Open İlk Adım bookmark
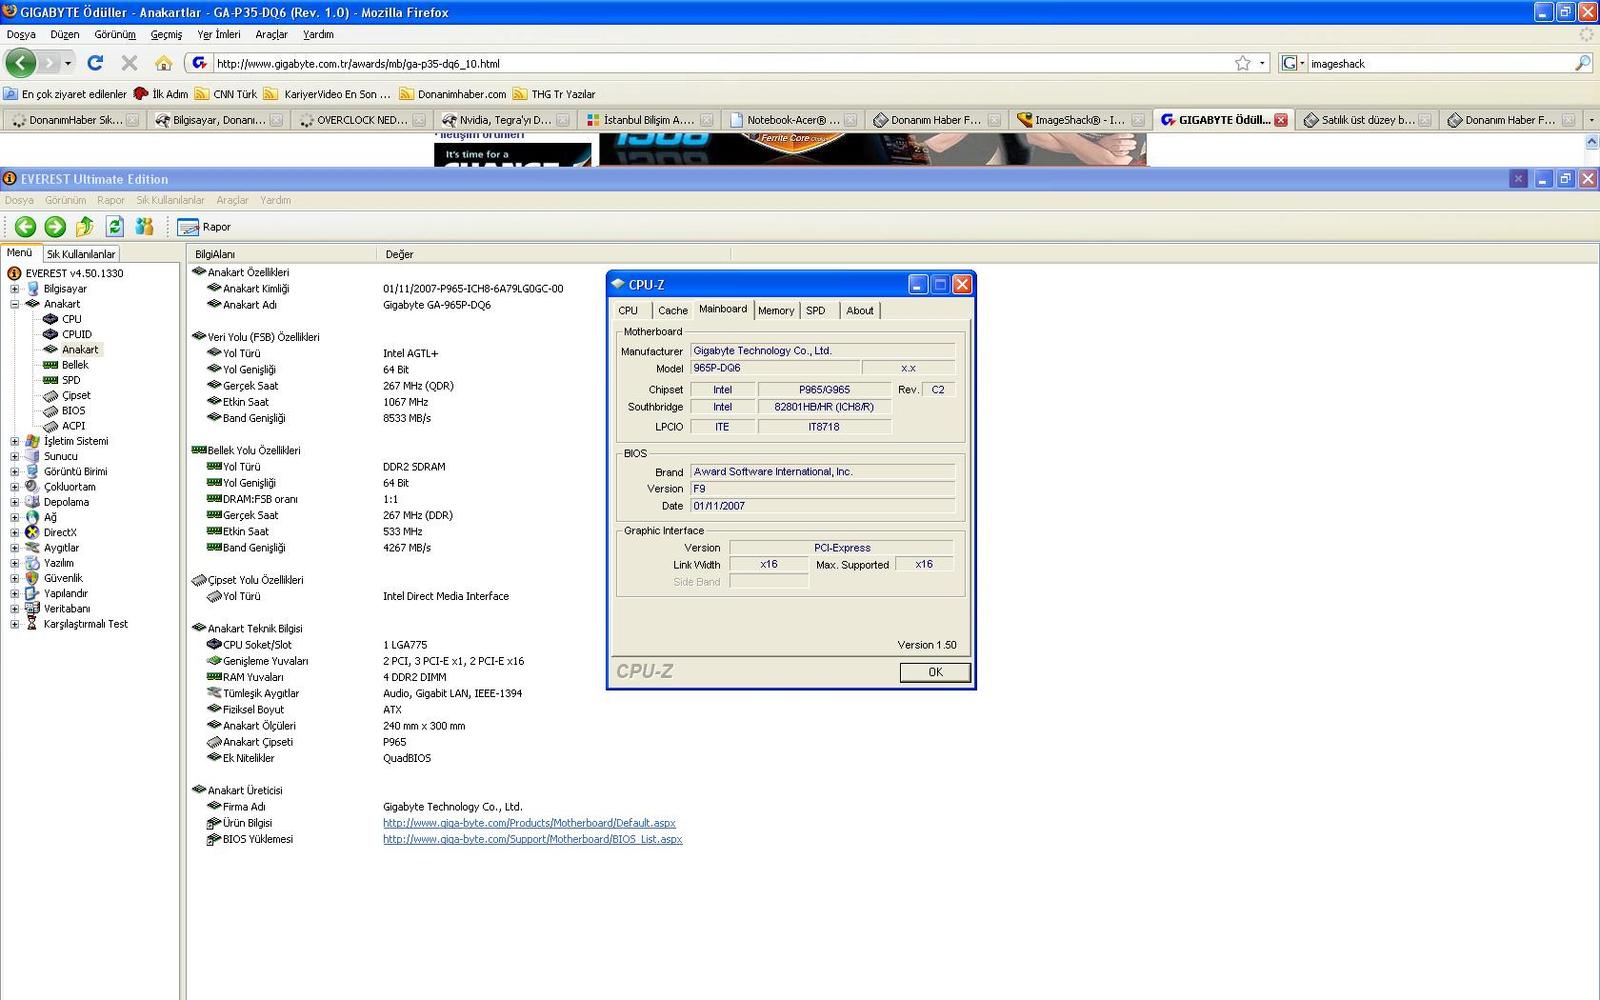The width and height of the screenshot is (1600, 1000). 161,94
